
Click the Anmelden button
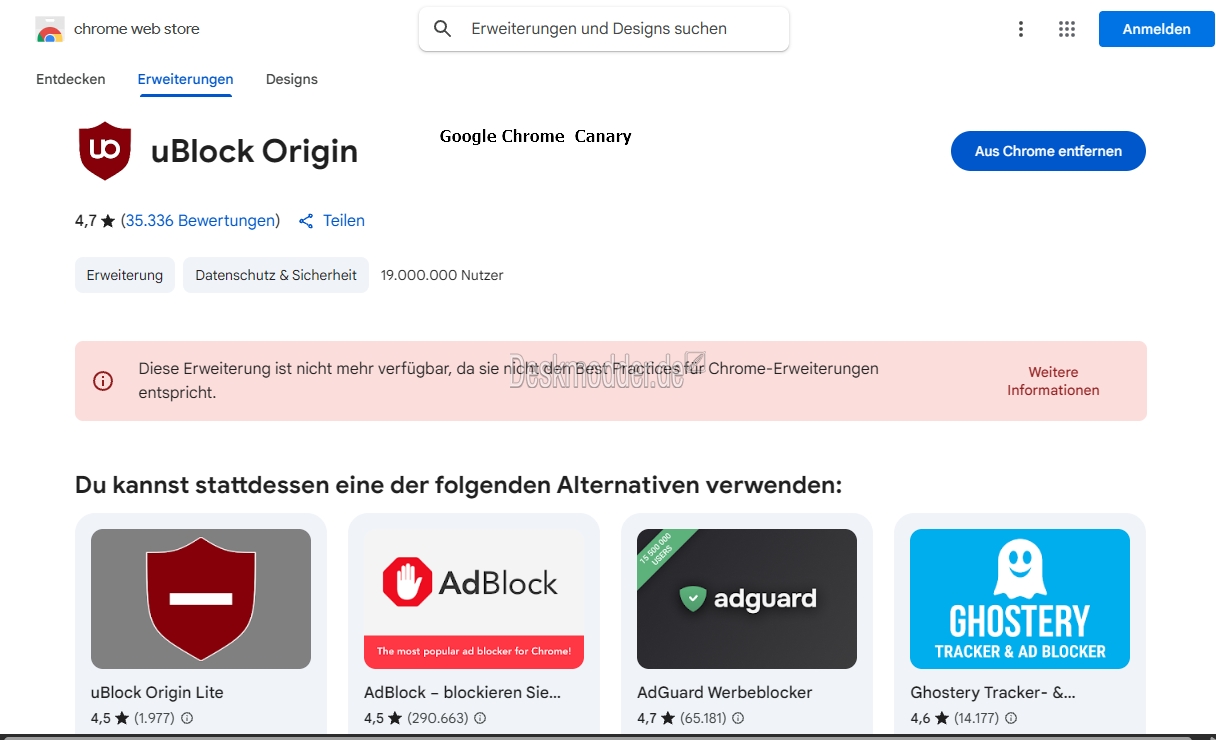(x=1157, y=29)
